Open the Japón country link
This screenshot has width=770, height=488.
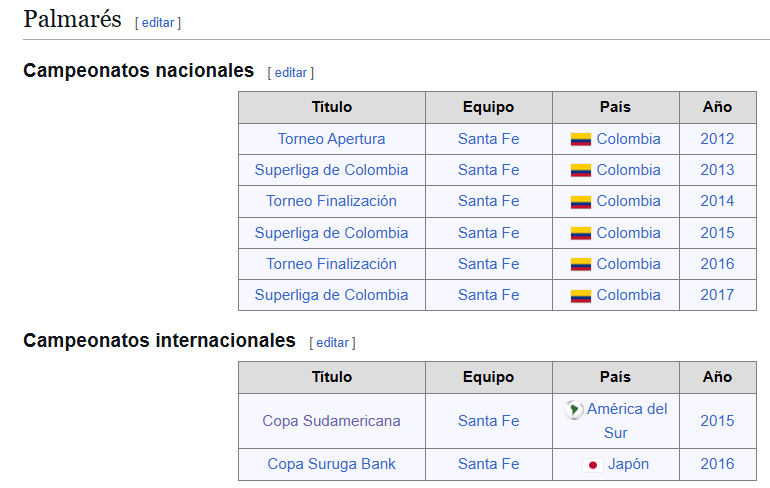[x=628, y=464]
